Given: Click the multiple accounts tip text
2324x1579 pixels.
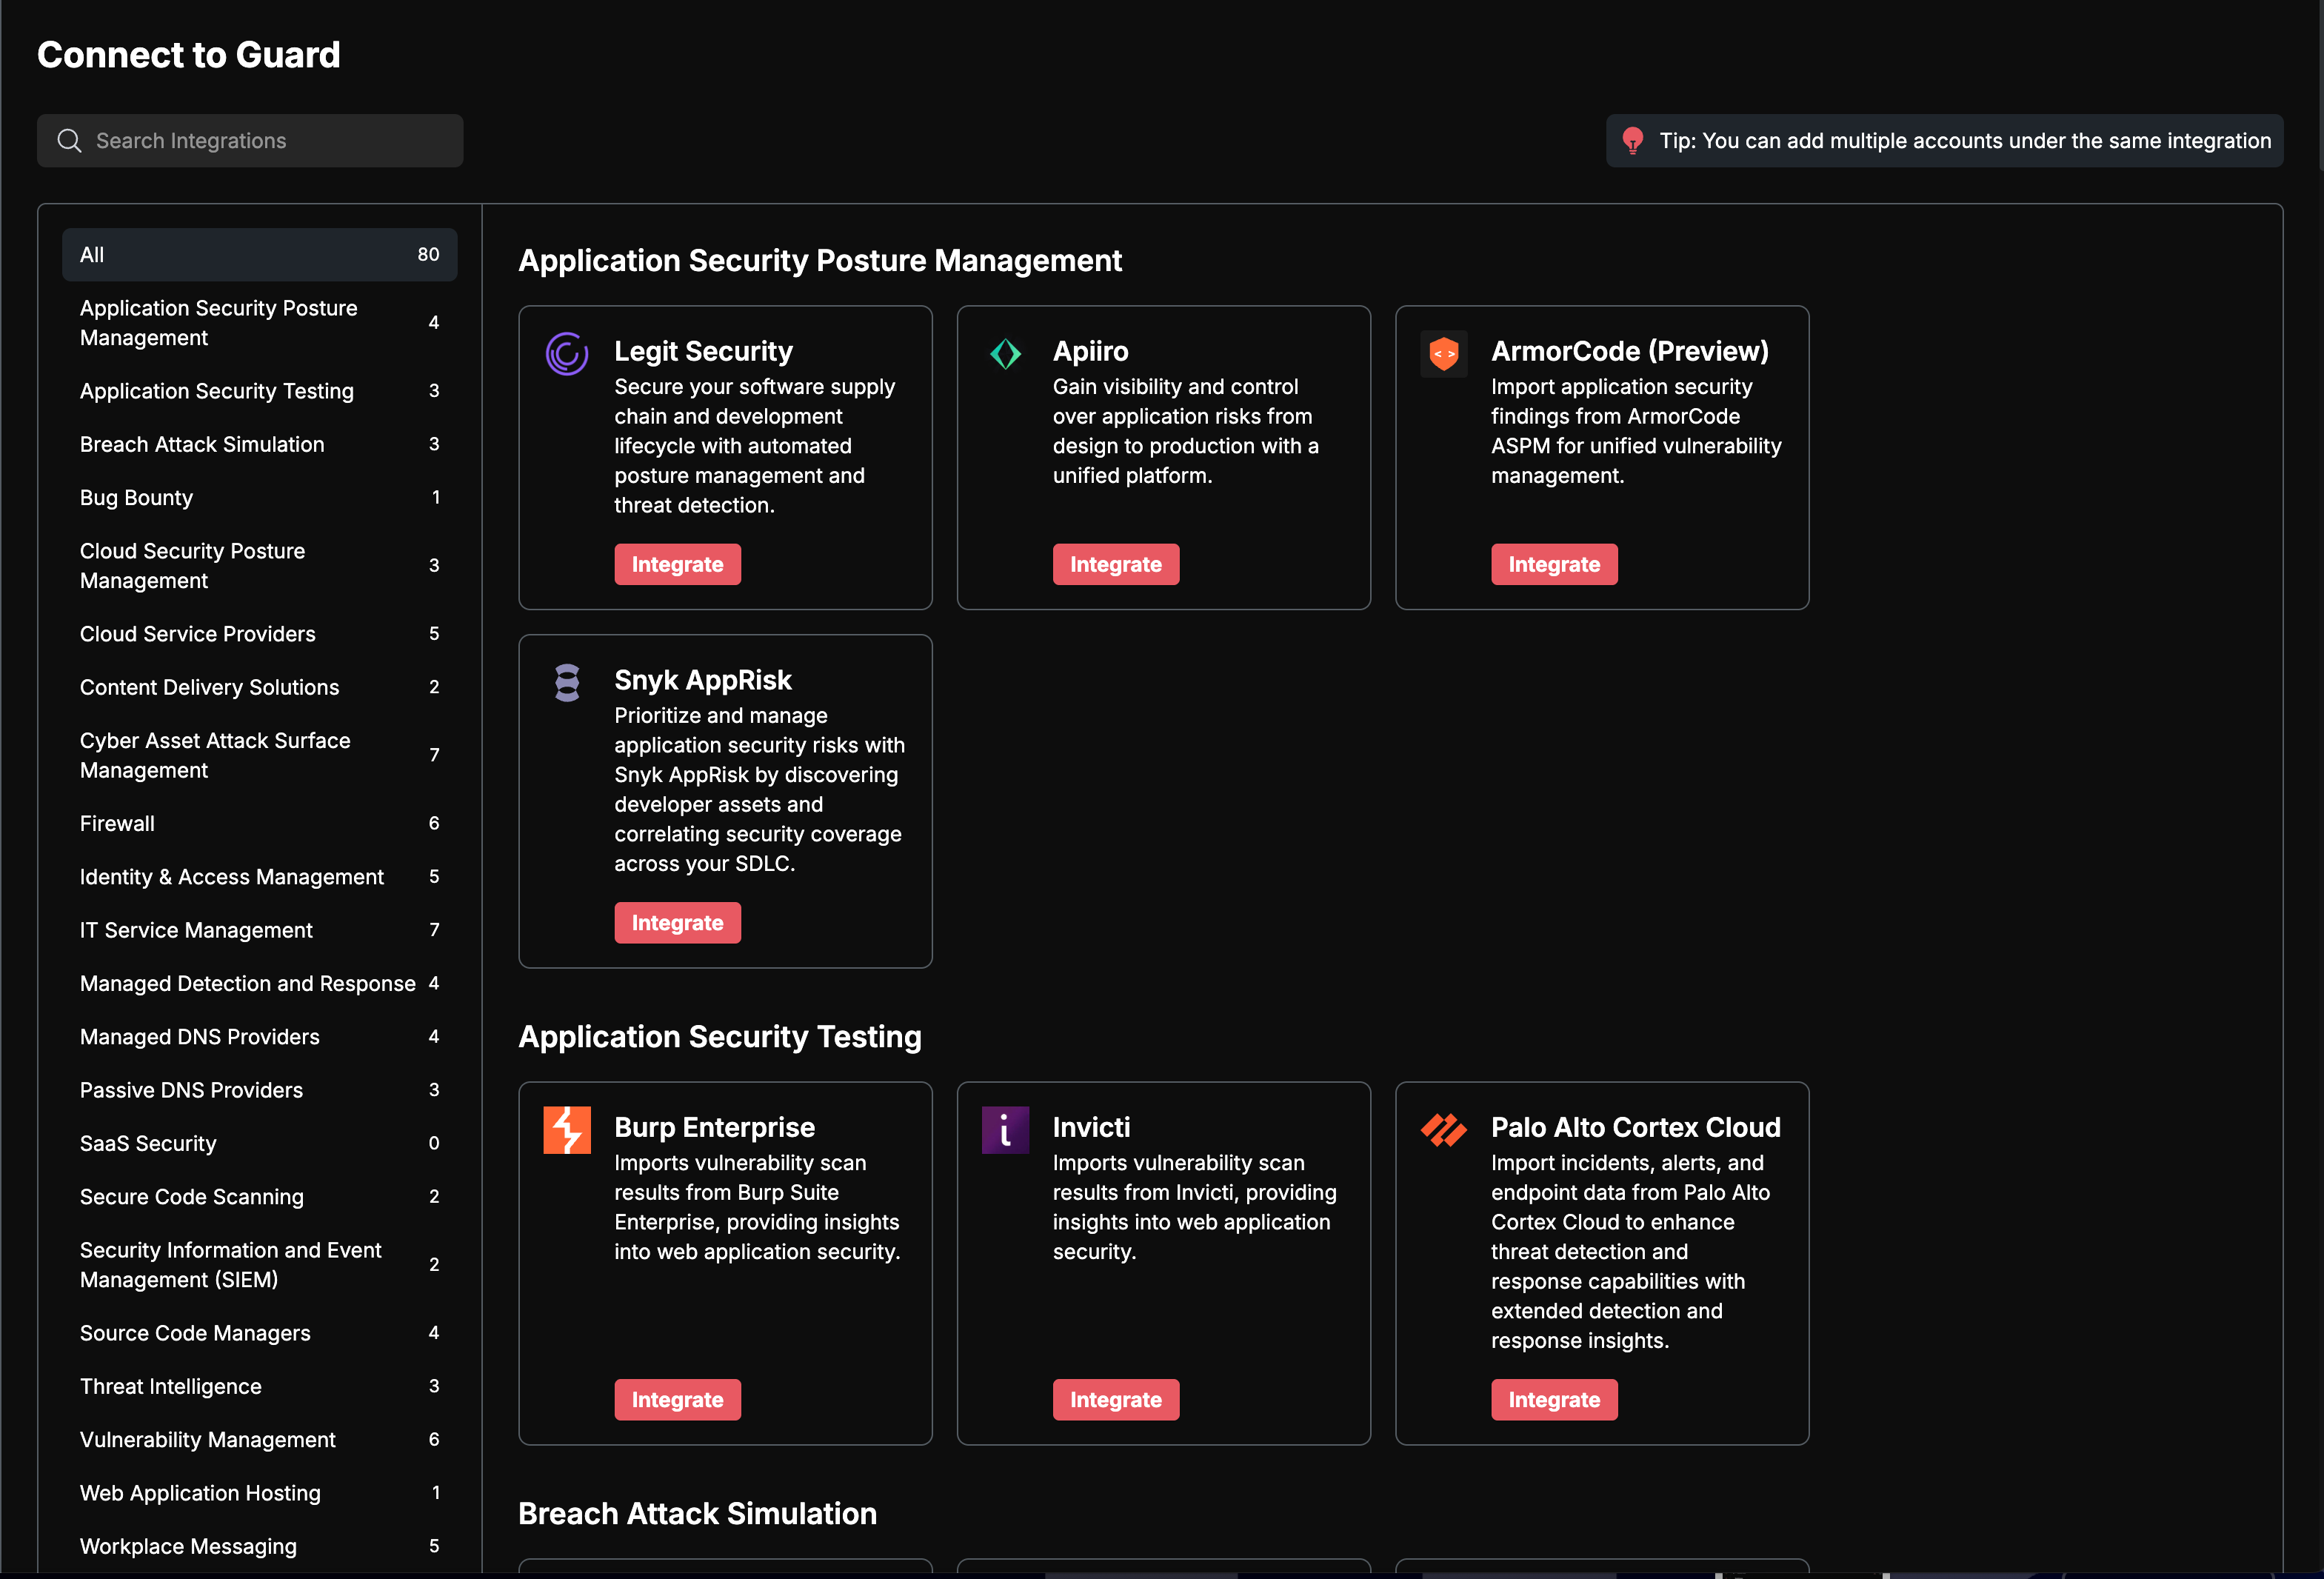Looking at the screenshot, I should pyautogui.click(x=1965, y=141).
